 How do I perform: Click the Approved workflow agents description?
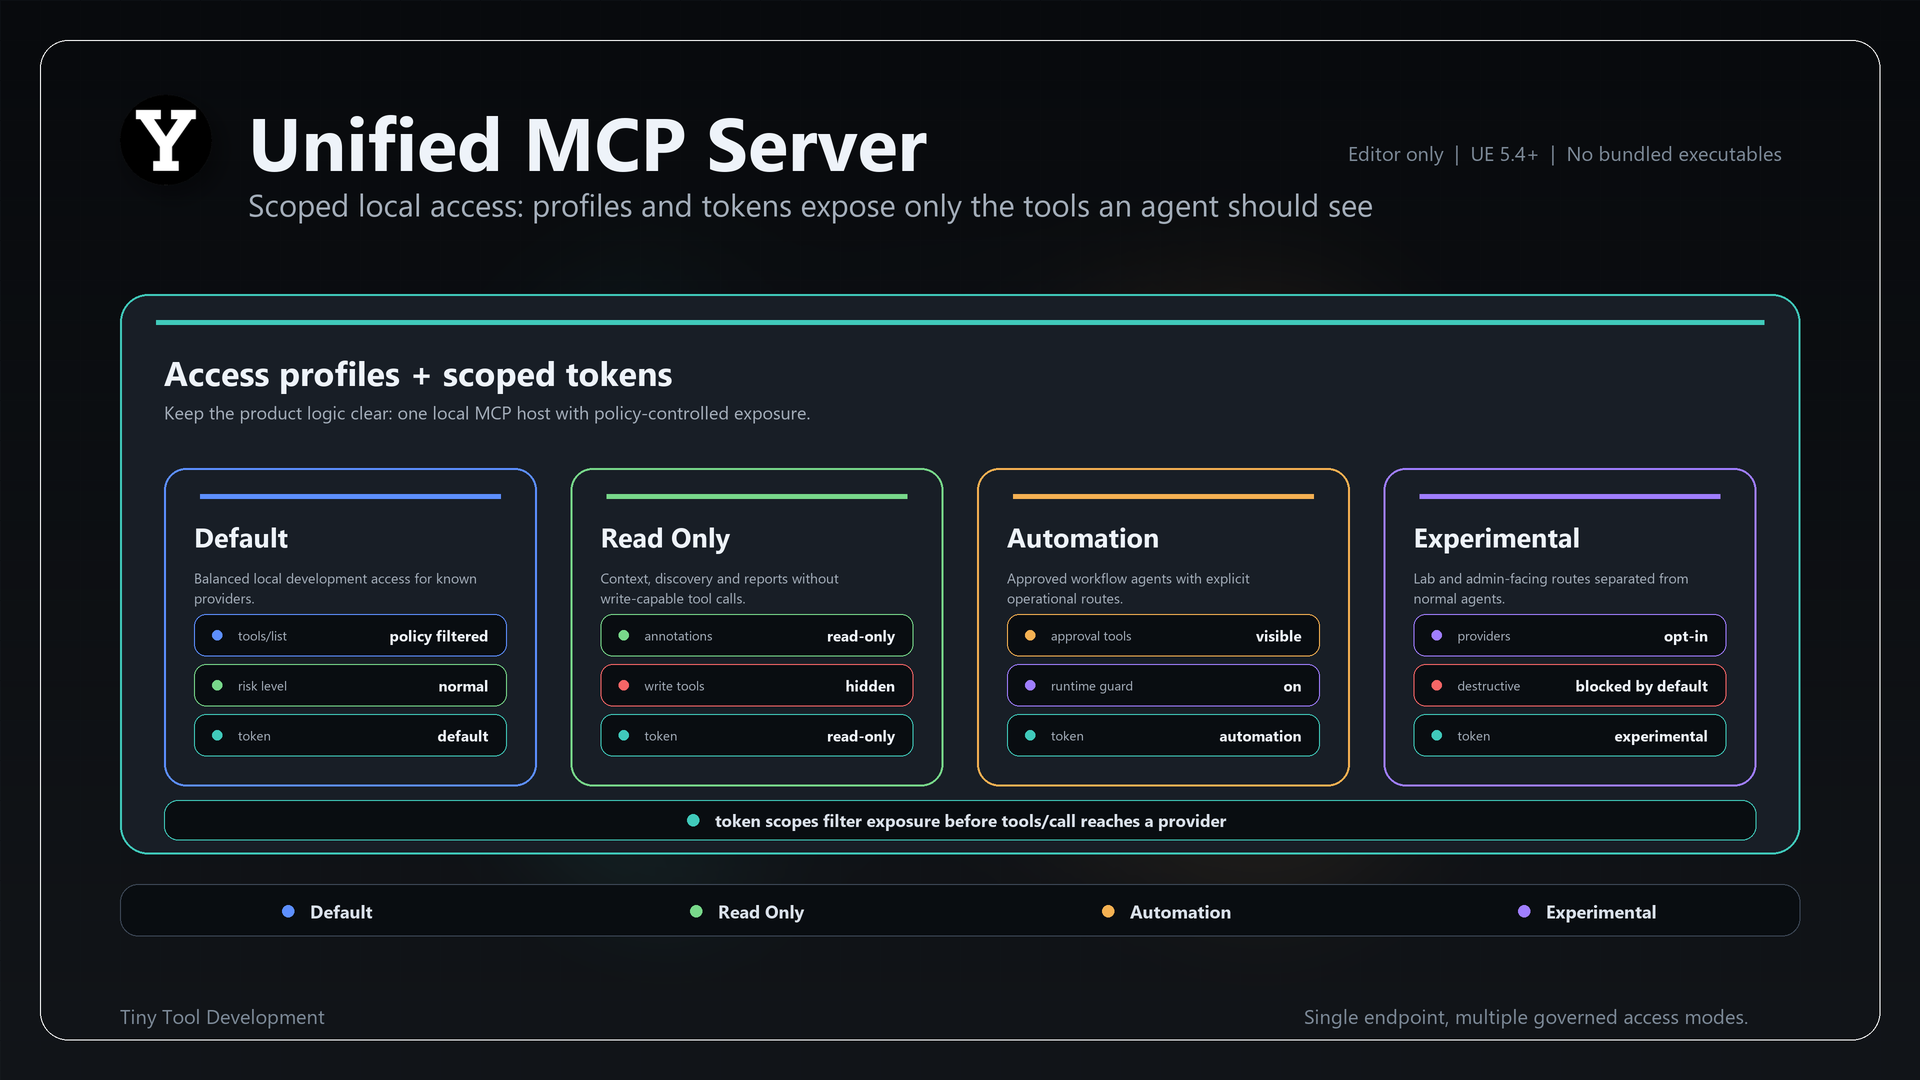coord(1128,588)
